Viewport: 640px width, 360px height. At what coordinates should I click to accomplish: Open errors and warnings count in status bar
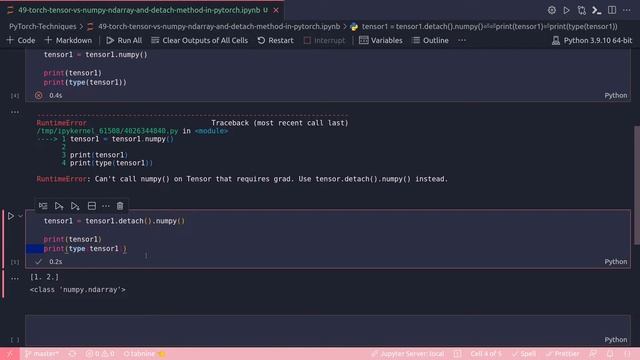(100, 354)
